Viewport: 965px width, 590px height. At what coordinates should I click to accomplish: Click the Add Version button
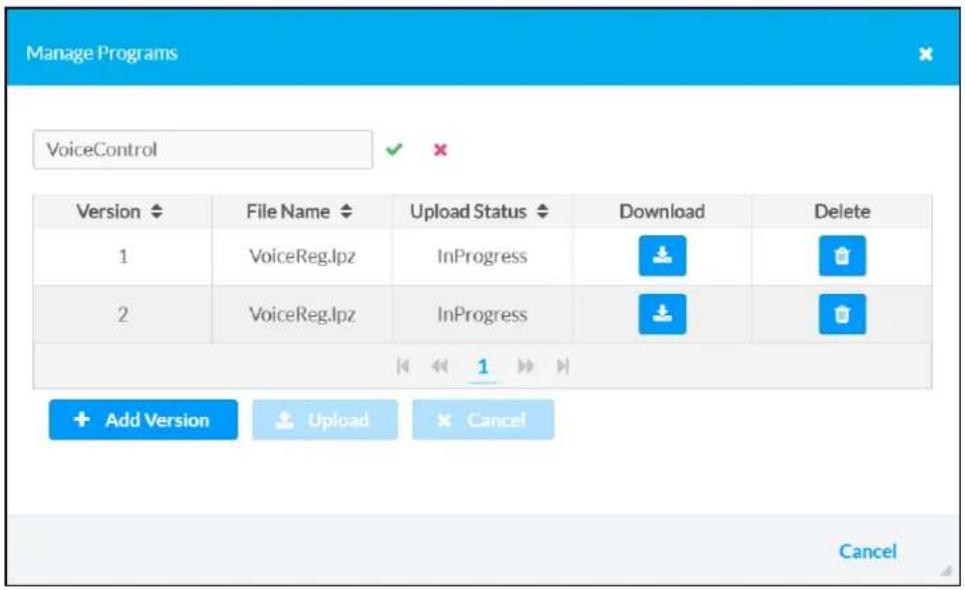[143, 420]
